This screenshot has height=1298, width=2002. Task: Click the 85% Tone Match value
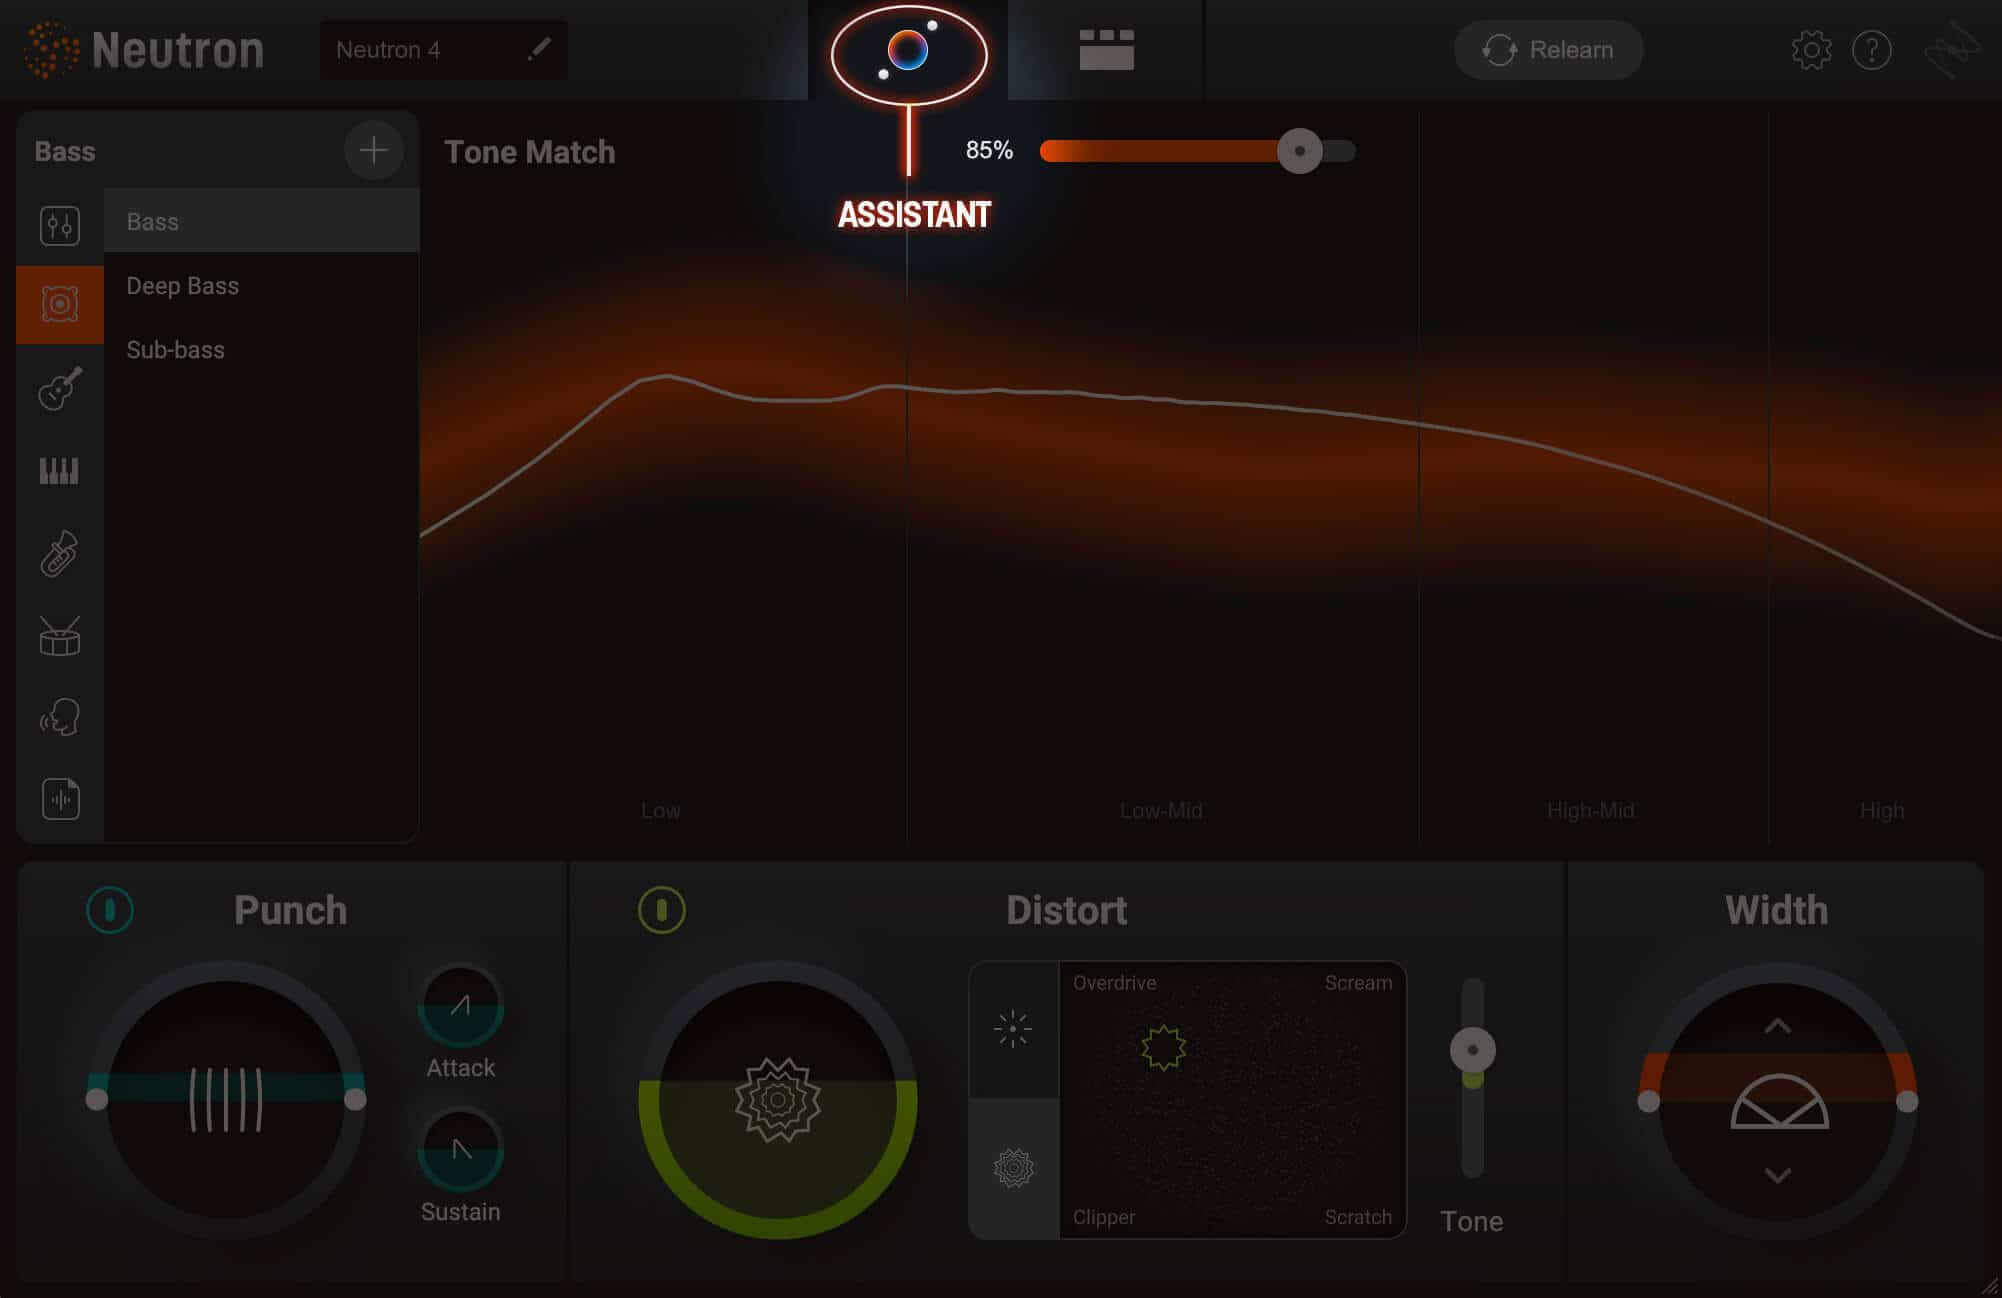click(x=989, y=150)
